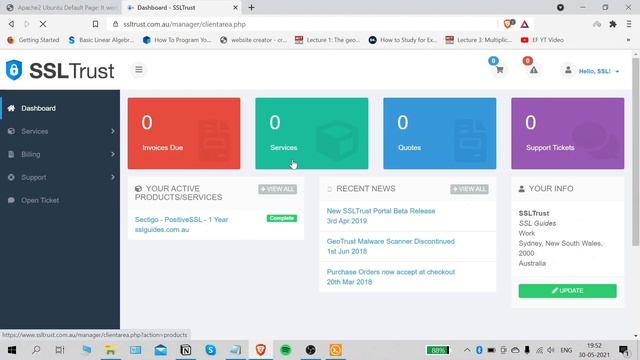Image resolution: width=640 pixels, height=360 pixels.
Task: Click the Services chevron arrow
Action: [113, 131]
